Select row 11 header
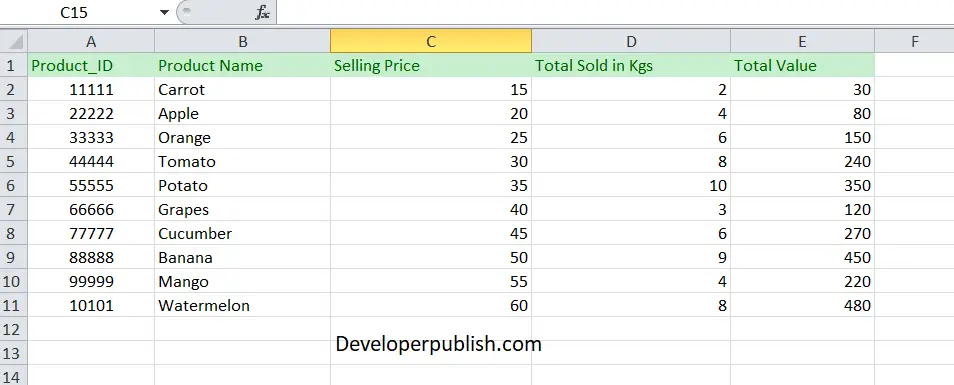Viewport: 954px width, 385px height. tap(13, 305)
